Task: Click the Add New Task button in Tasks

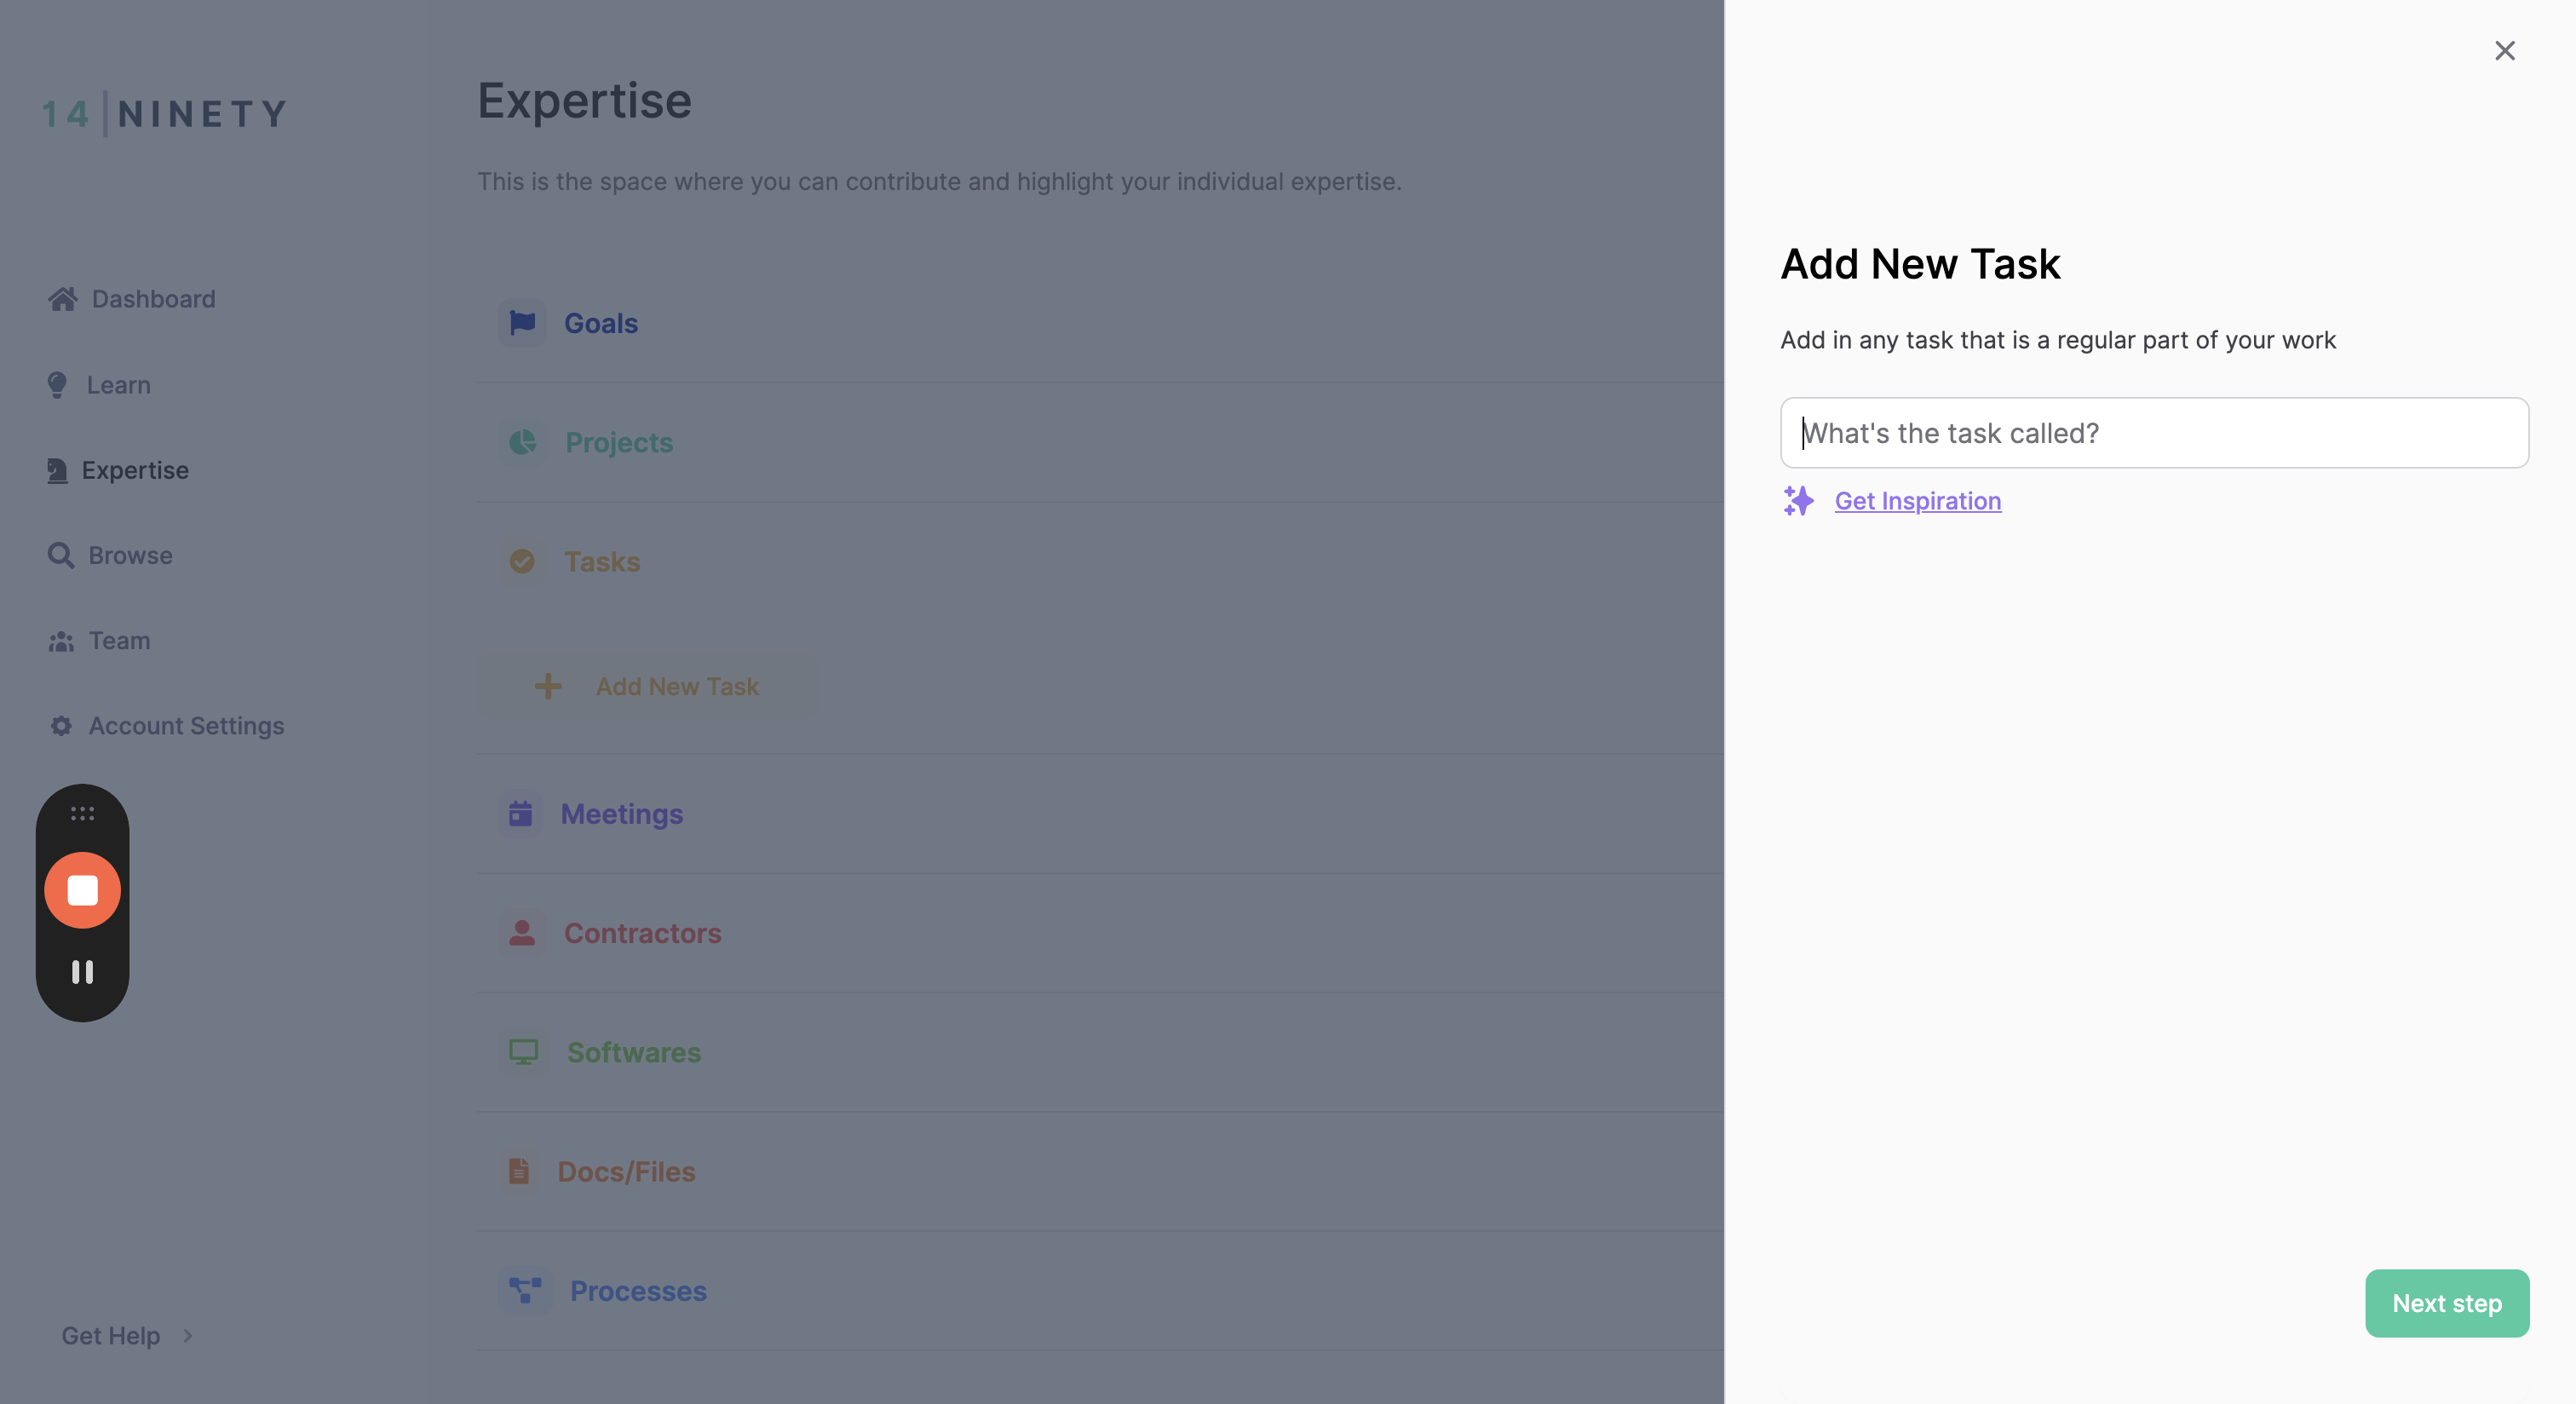Action: (x=646, y=687)
